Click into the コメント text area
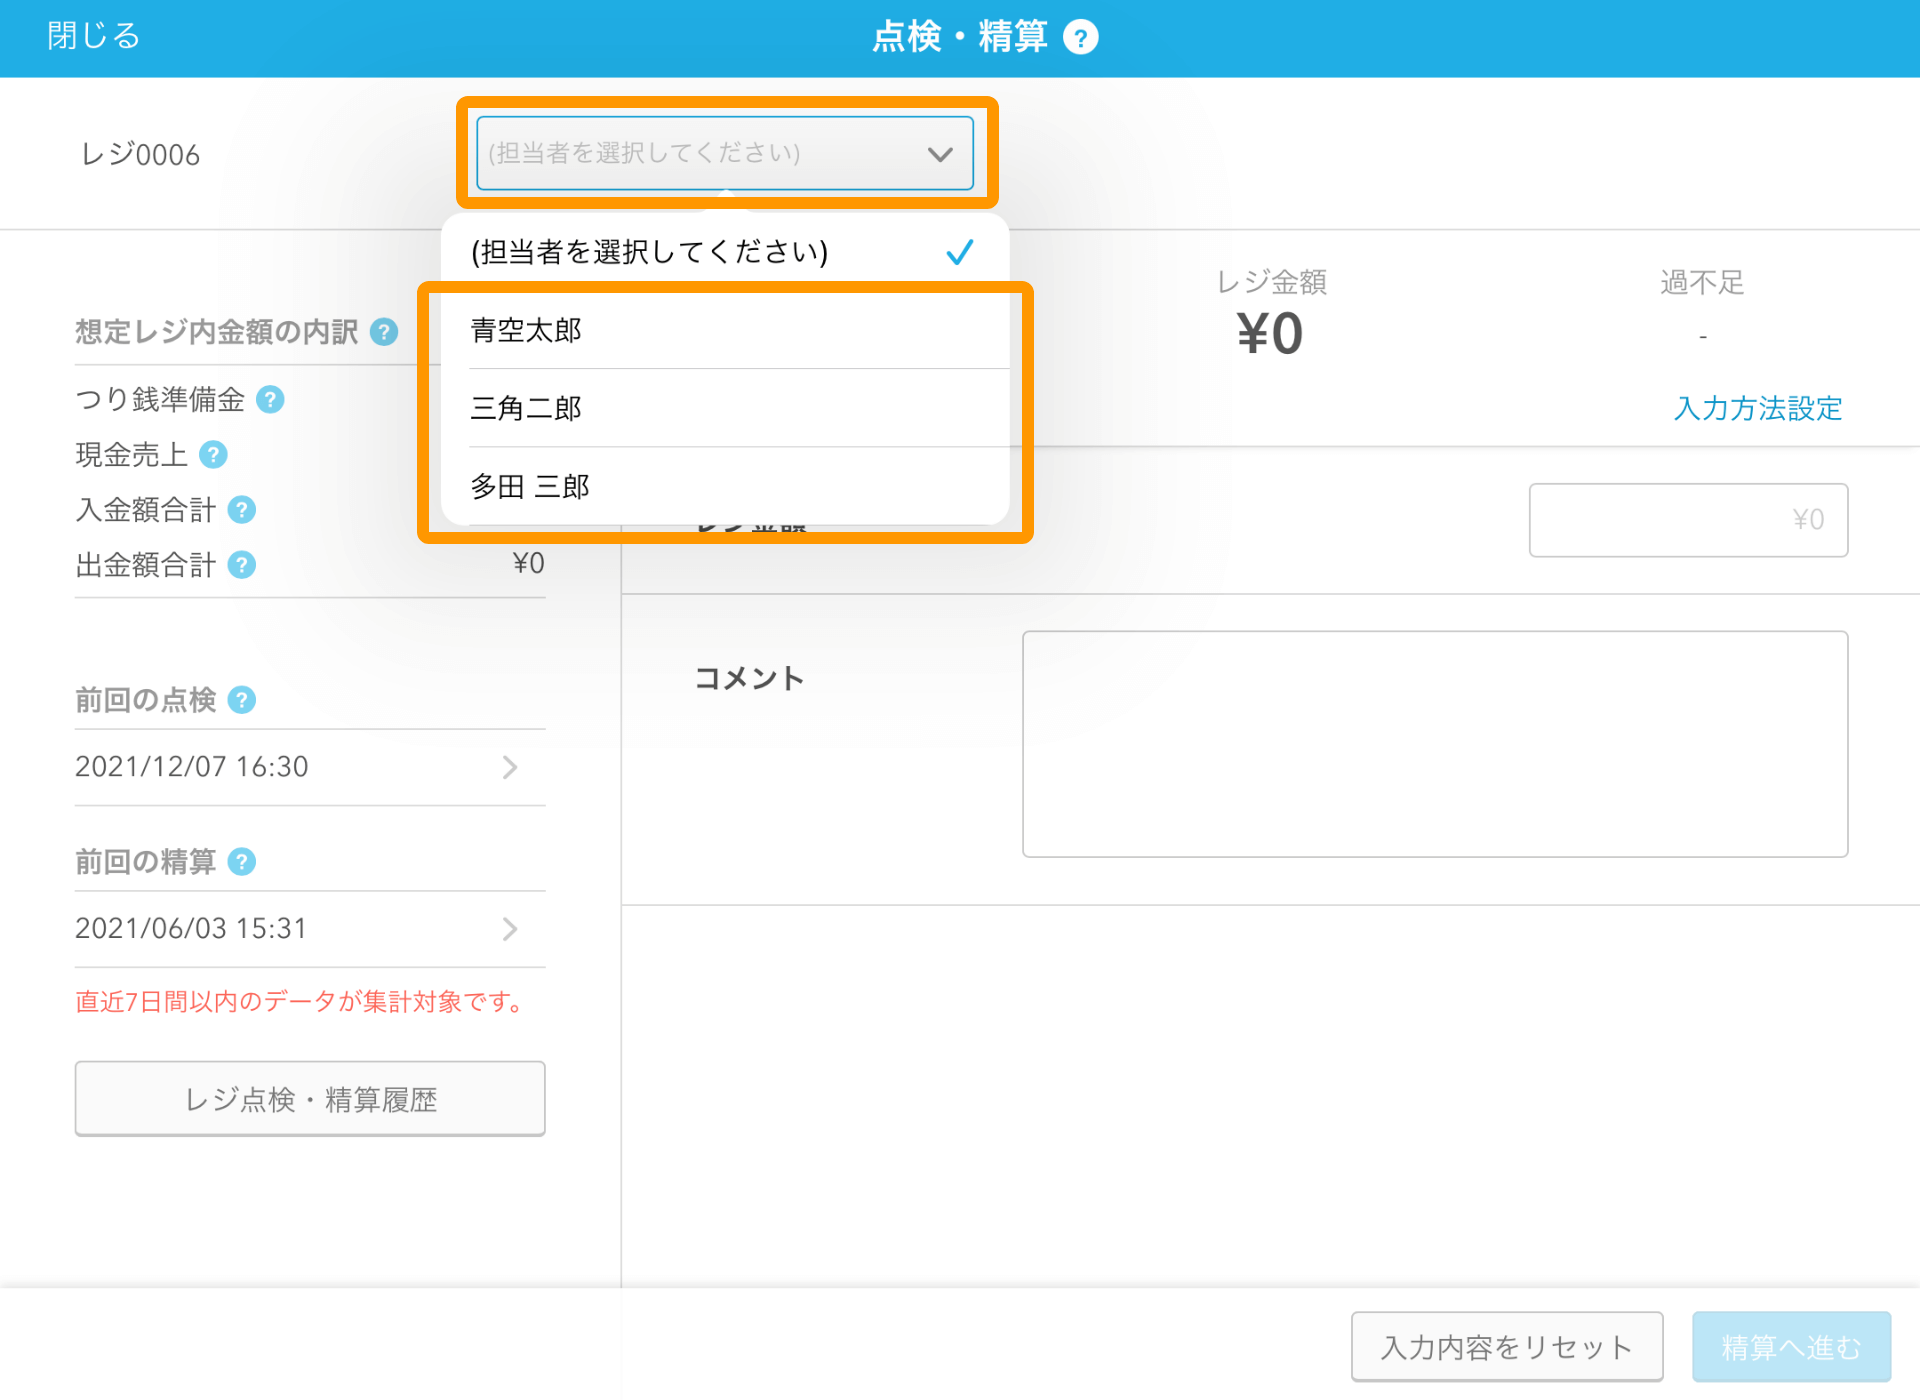This screenshot has height=1400, width=1920. point(1434,743)
